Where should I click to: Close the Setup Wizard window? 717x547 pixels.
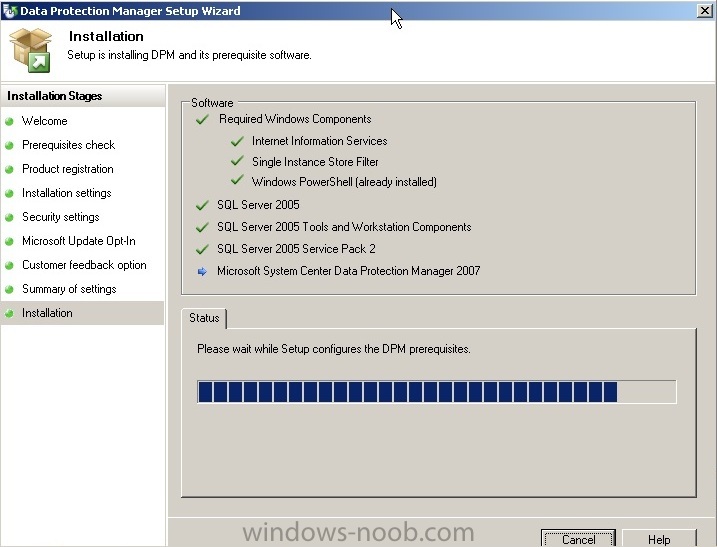click(705, 11)
